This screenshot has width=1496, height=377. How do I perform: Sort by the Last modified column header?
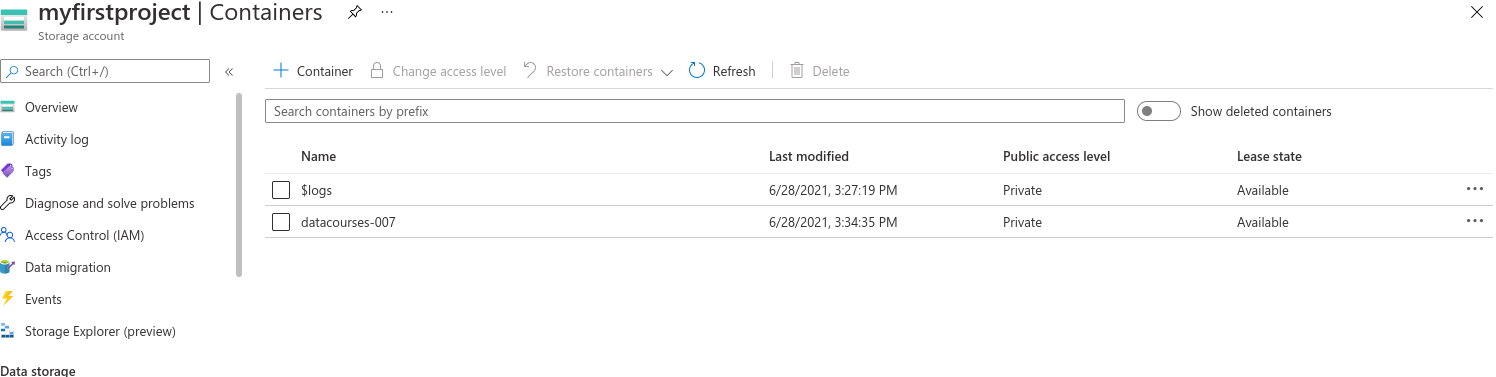pyautogui.click(x=809, y=156)
